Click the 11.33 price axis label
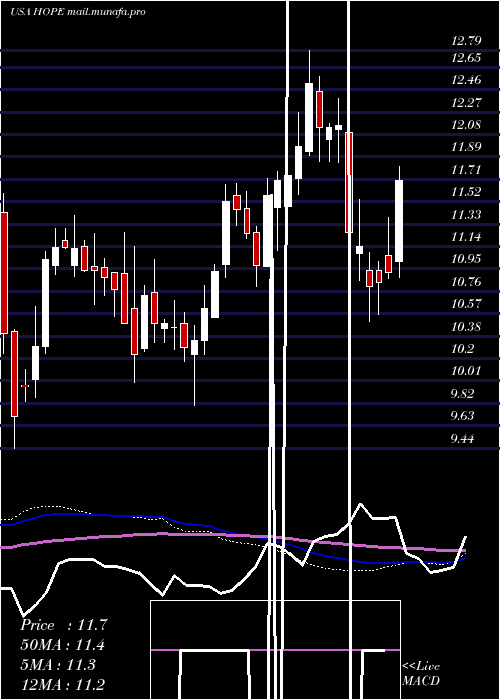Image resolution: width=500 pixels, height=700 pixels. [x=466, y=215]
